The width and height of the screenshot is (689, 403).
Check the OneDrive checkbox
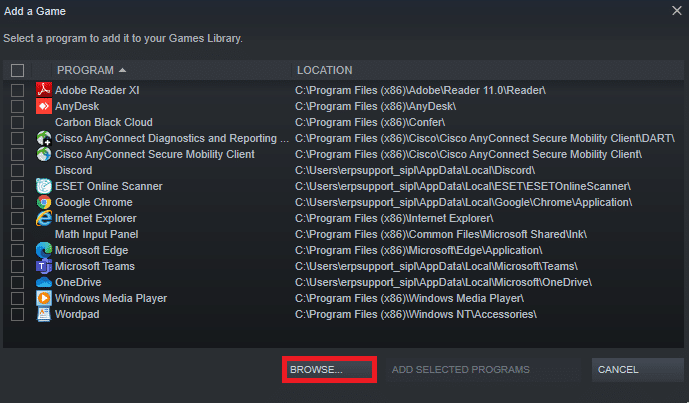tap(18, 282)
